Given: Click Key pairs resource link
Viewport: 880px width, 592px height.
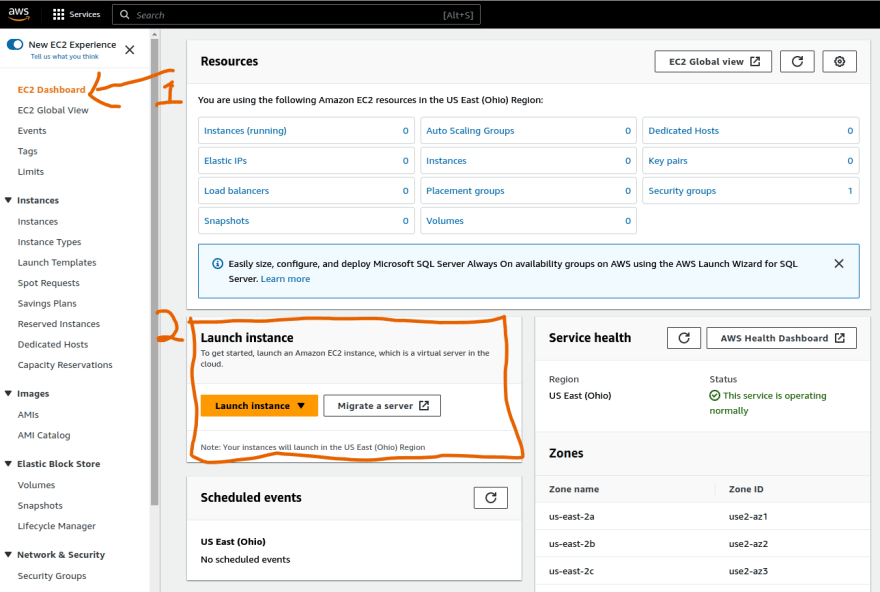Looking at the screenshot, I should point(668,161).
